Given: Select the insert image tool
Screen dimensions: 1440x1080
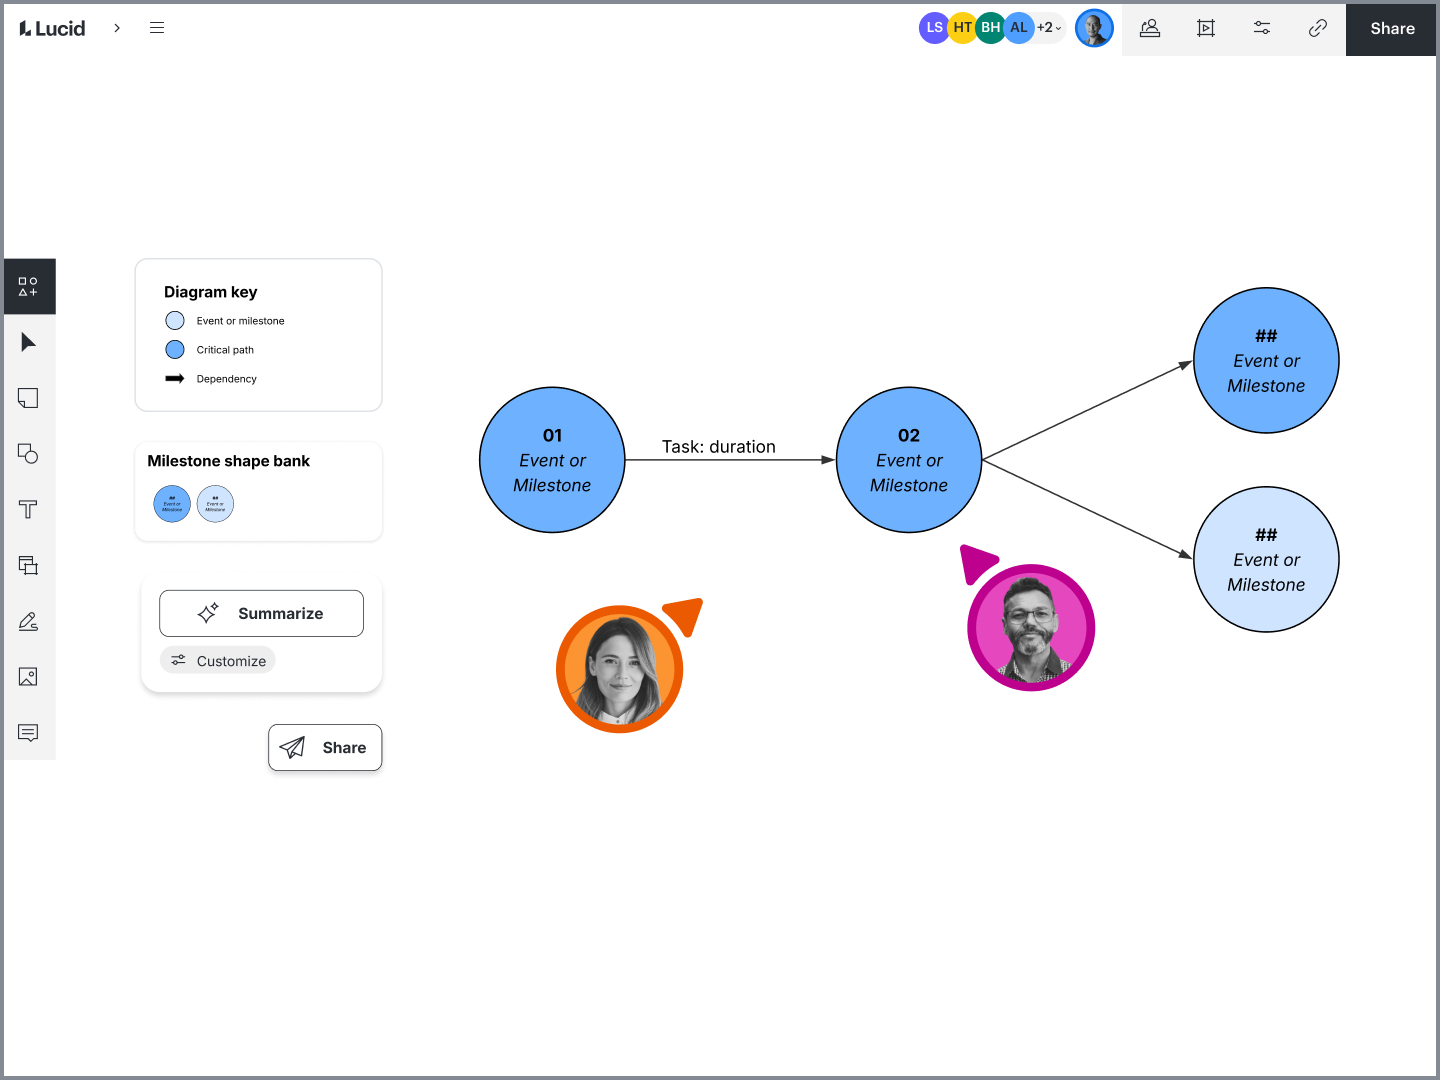Looking at the screenshot, I should [28, 677].
